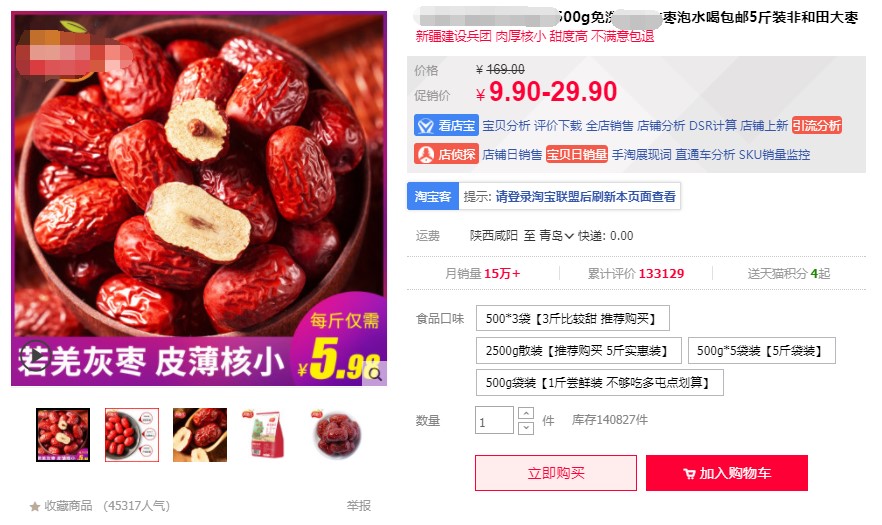
Task: View the red package thumbnail
Action: click(x=268, y=435)
